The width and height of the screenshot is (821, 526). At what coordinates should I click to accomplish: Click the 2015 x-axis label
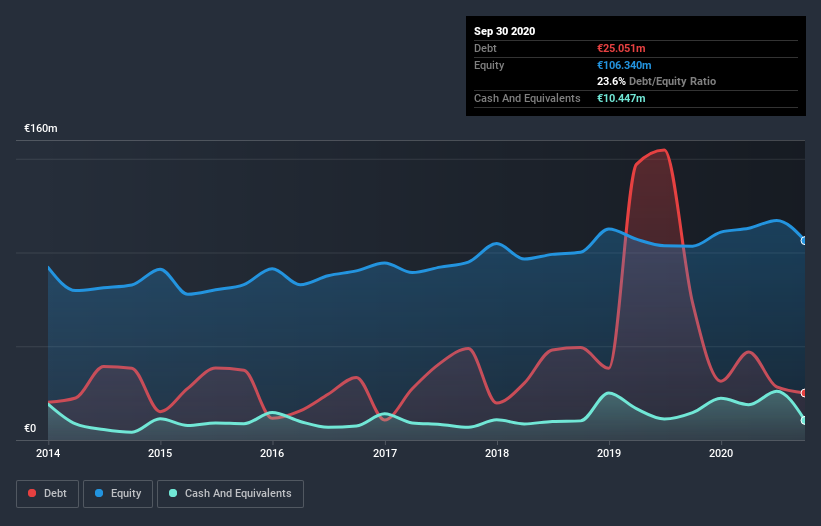coord(160,453)
